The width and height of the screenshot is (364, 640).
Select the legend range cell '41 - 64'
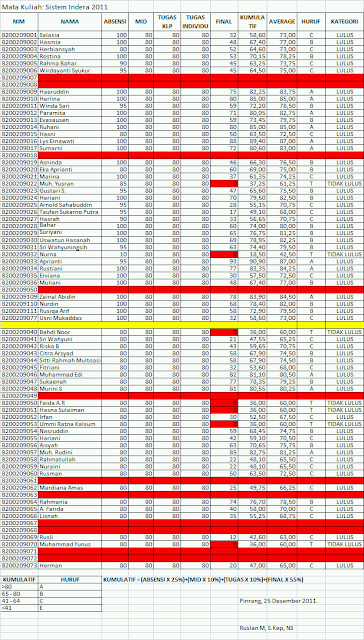tap(19, 601)
